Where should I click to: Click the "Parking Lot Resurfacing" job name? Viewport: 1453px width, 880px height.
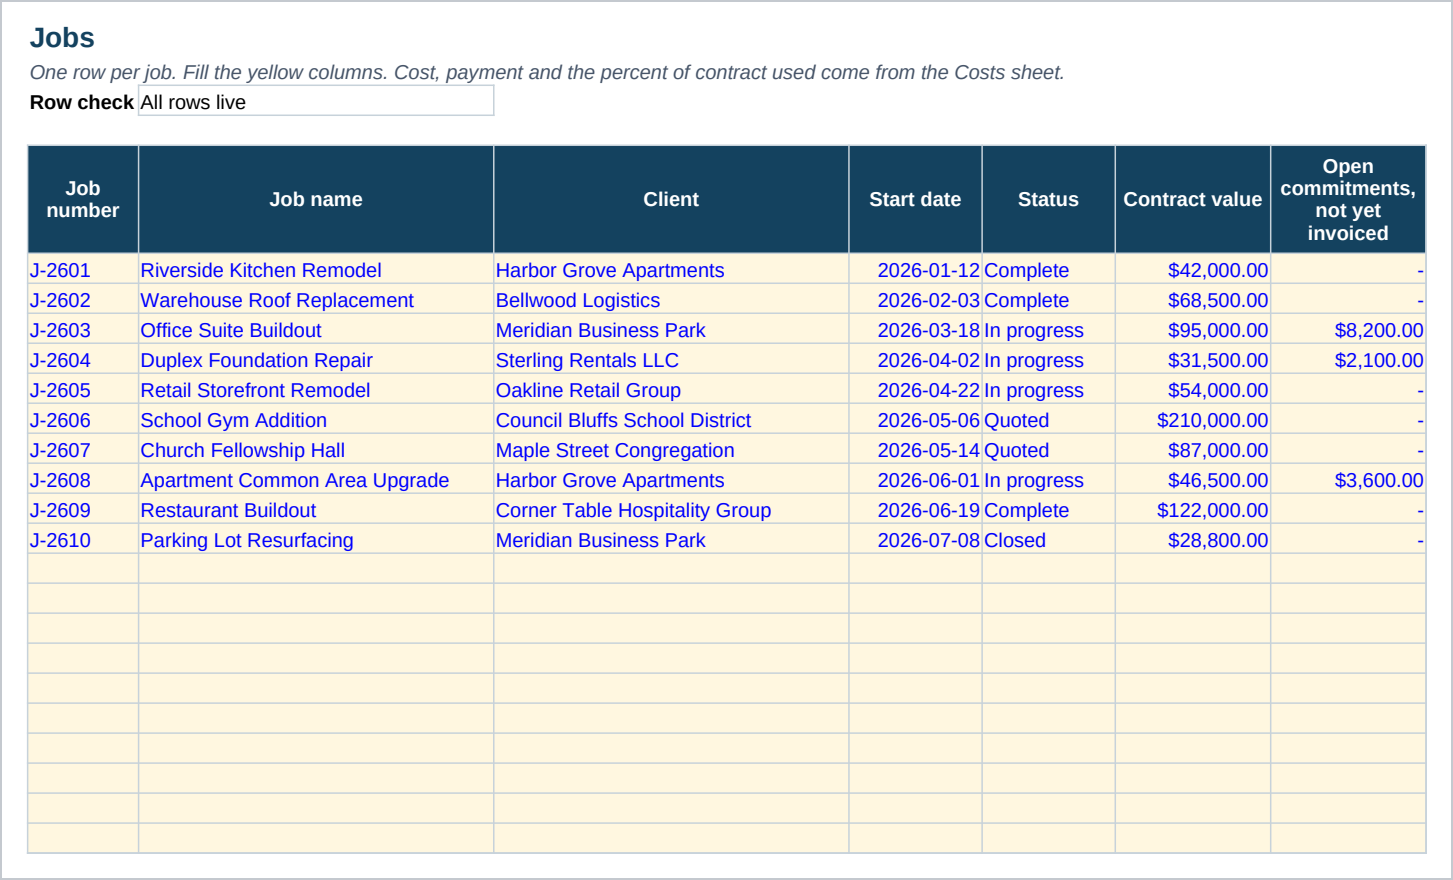click(316, 540)
